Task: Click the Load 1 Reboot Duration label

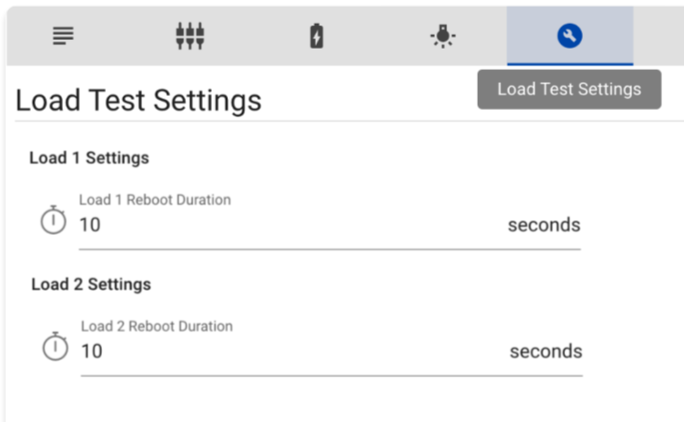Action: click(155, 200)
